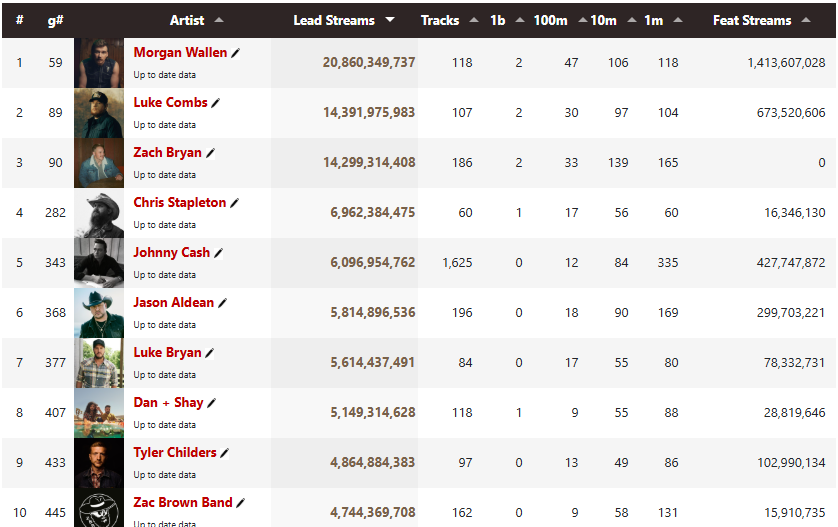Select Johnny Cash track count 1,625
838x527 pixels.
(x=457, y=262)
